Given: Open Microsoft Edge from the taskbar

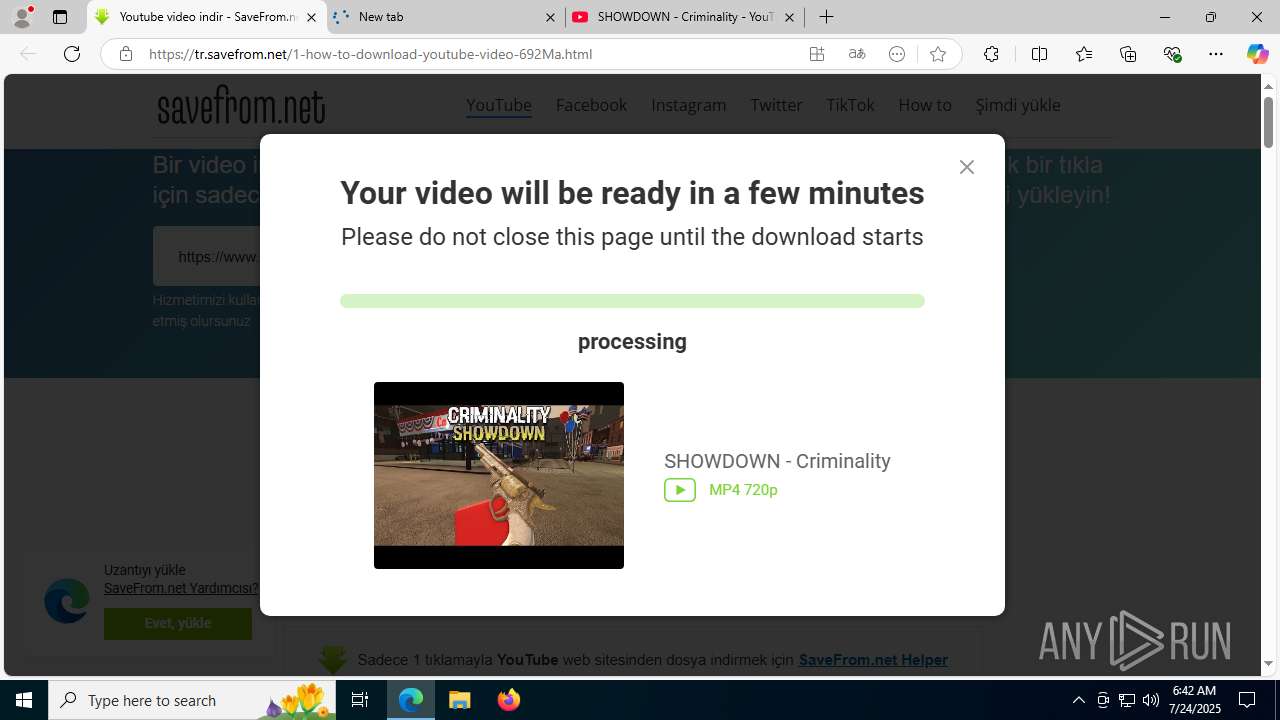Looking at the screenshot, I should point(411,700).
